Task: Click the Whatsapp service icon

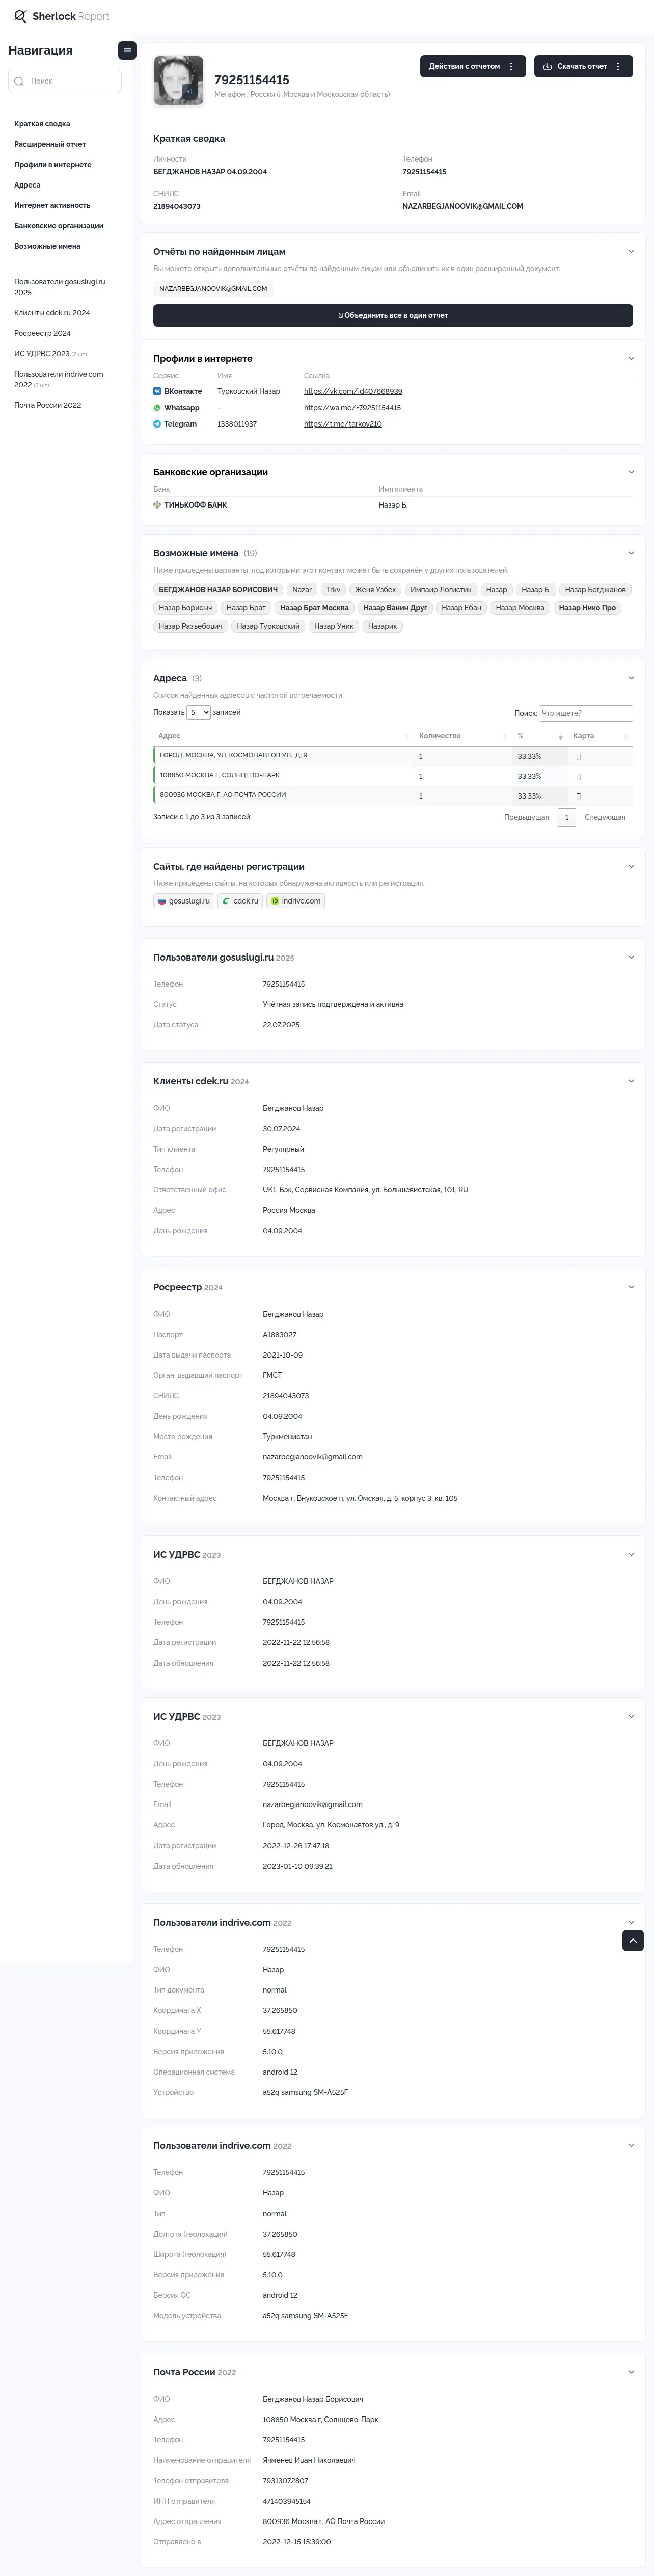Action: click(x=157, y=408)
